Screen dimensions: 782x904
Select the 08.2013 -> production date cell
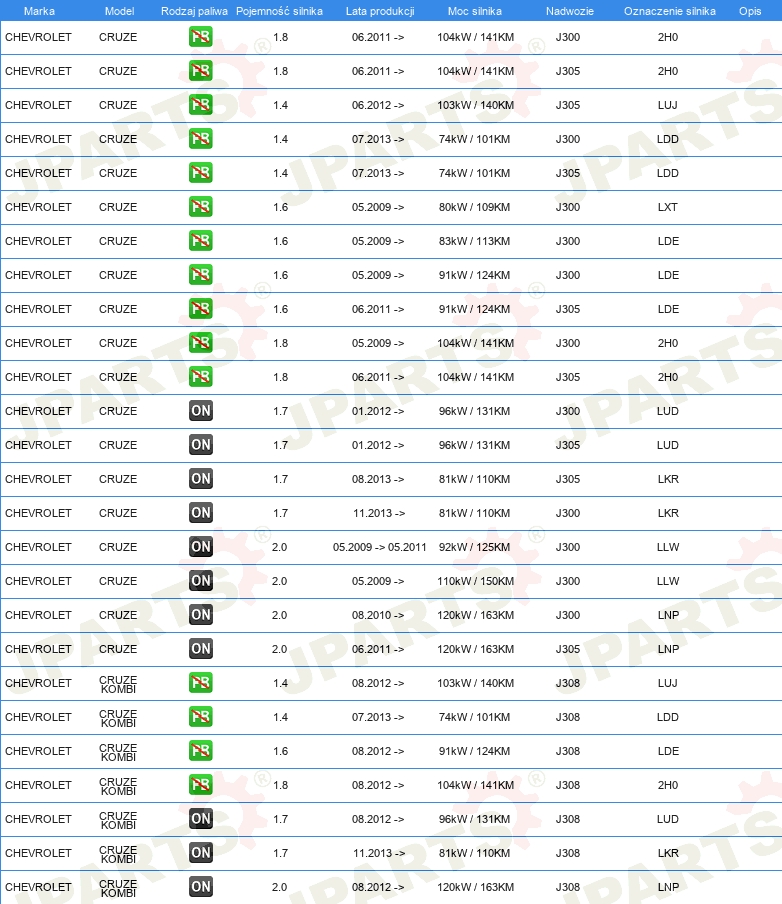tap(378, 479)
